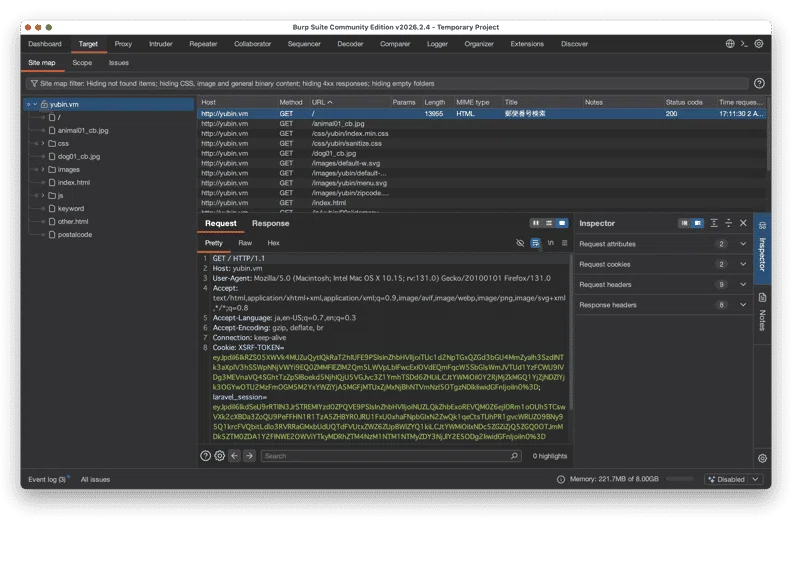Viewport: 792px width, 580px height.
Task: Select postalcode in the site map tree
Action: point(75,234)
